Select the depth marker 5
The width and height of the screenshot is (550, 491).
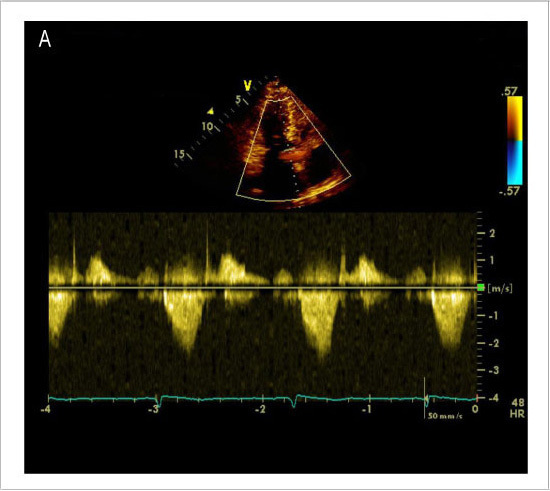(x=239, y=99)
